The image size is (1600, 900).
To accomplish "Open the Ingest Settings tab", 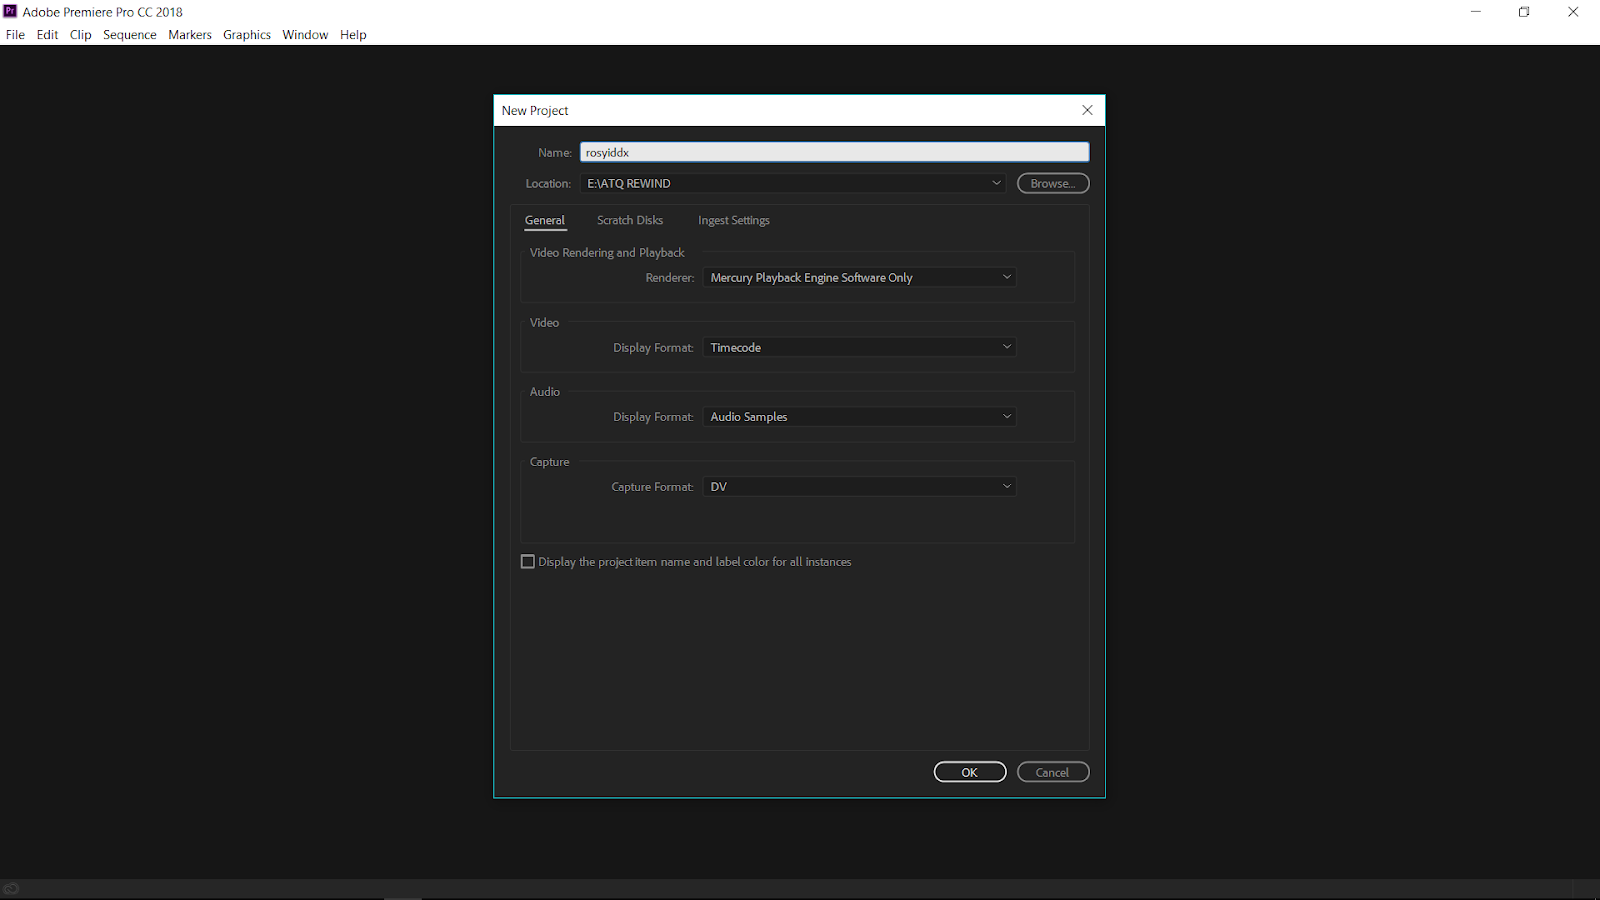I will pyautogui.click(x=734, y=220).
